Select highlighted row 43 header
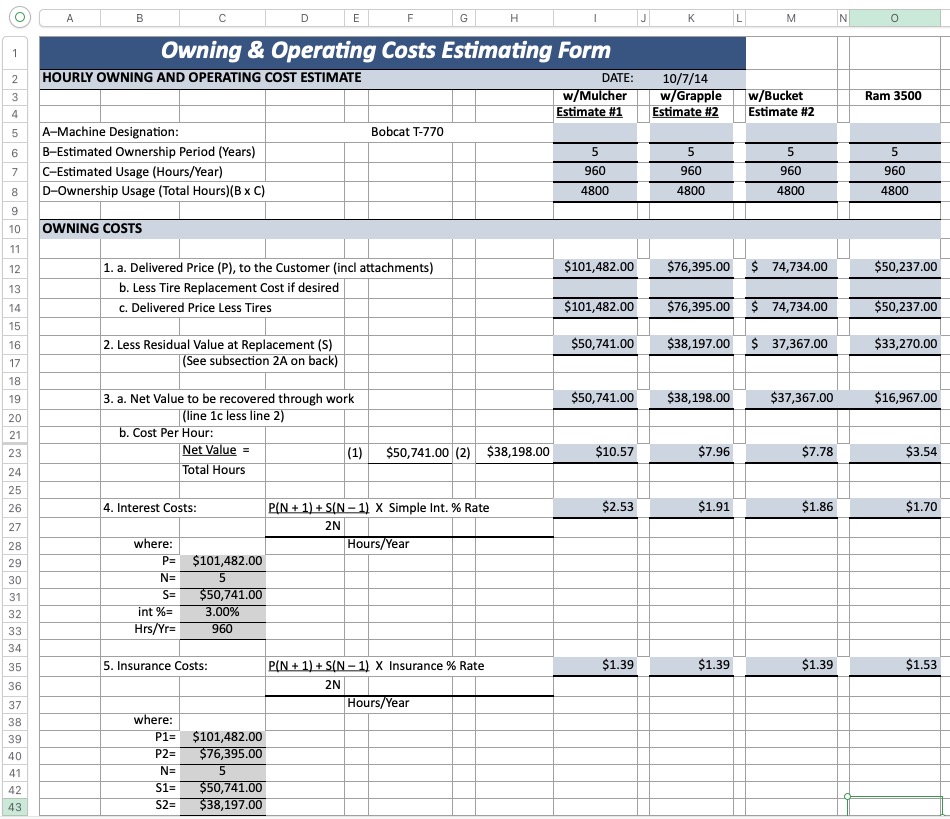Screen dimensions: 950x819 pyautogui.click(x=15, y=807)
